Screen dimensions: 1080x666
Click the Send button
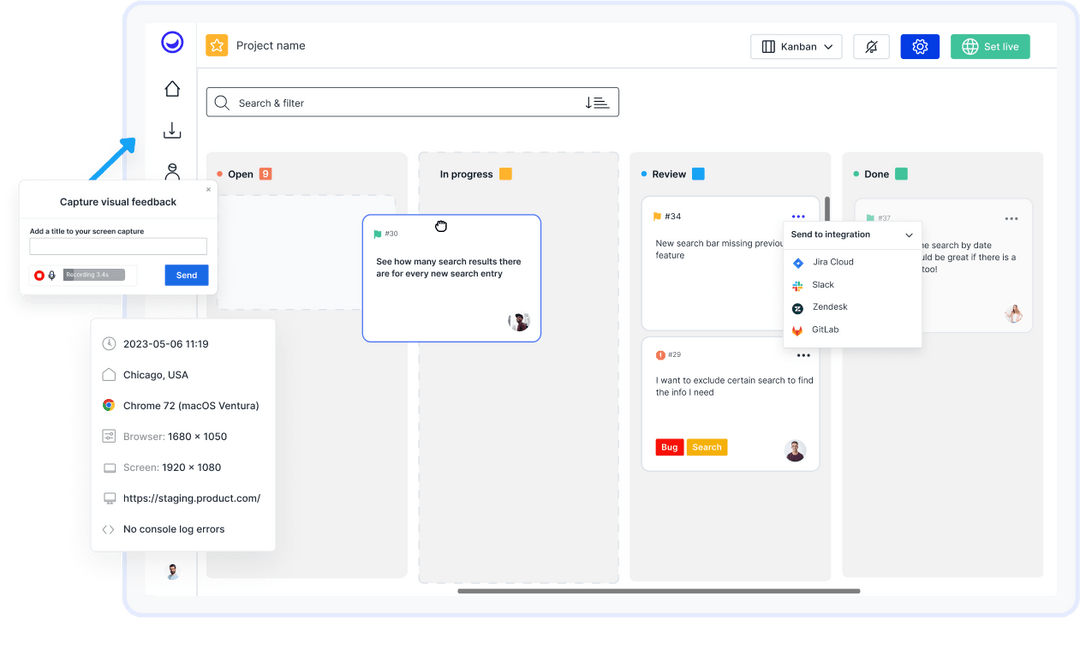[187, 275]
